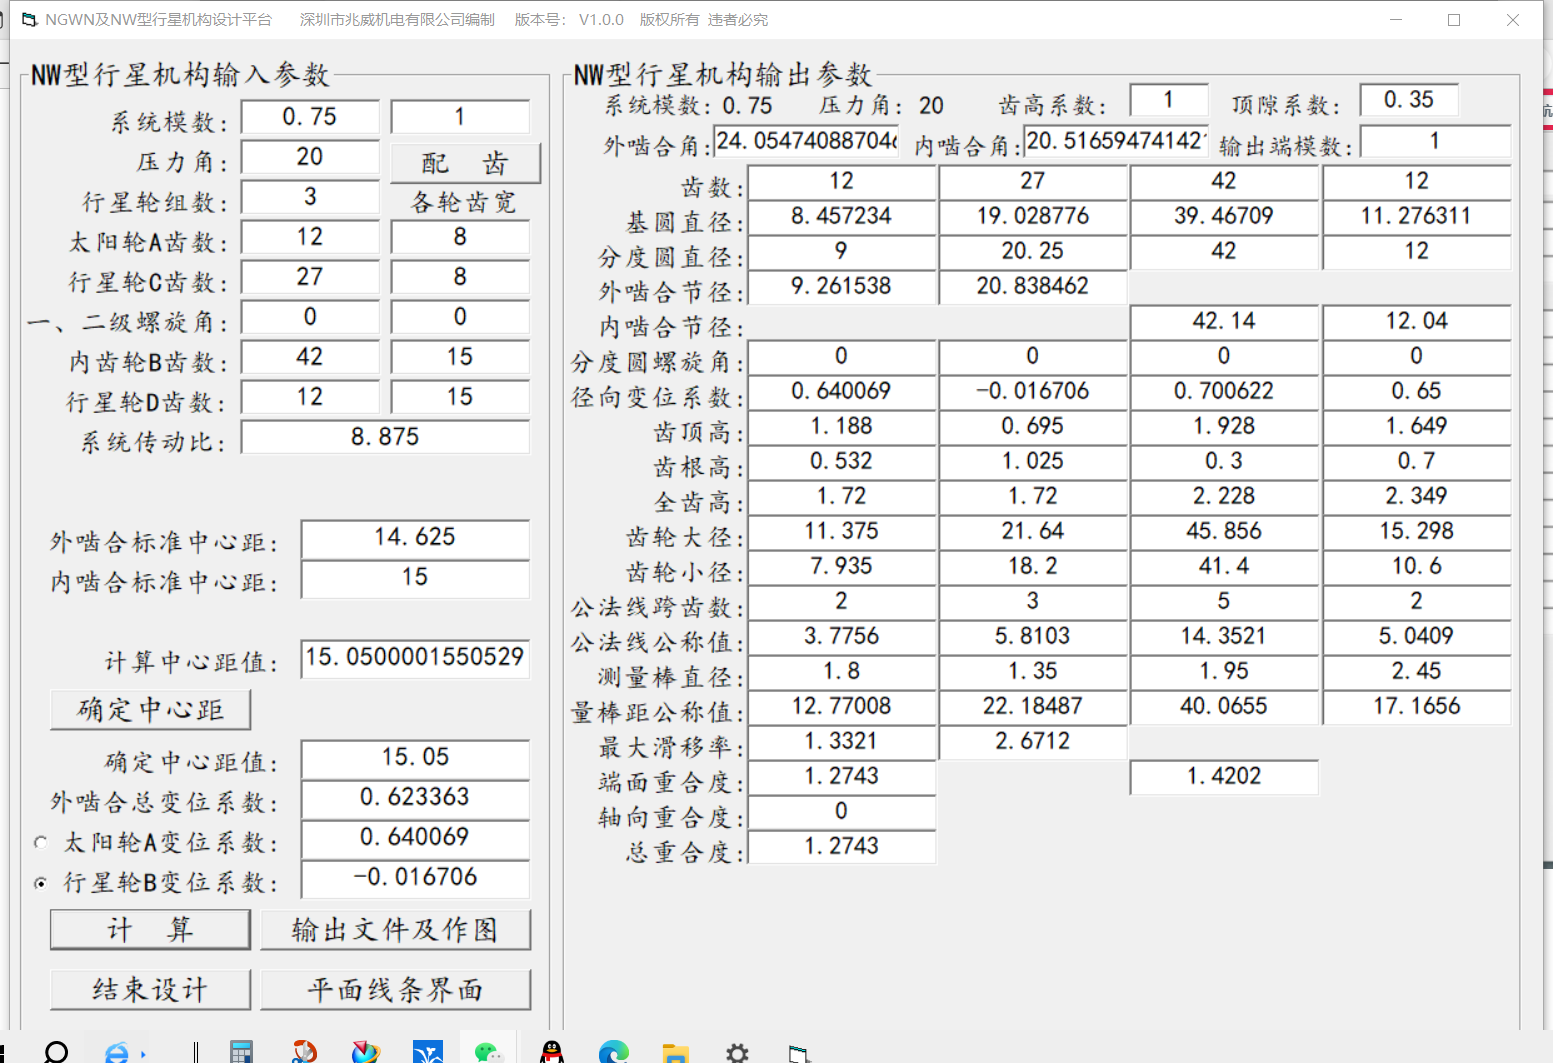This screenshot has height=1063, width=1553.
Task: Select the 行星轮B变位系数 radio button
Action: pos(41,883)
